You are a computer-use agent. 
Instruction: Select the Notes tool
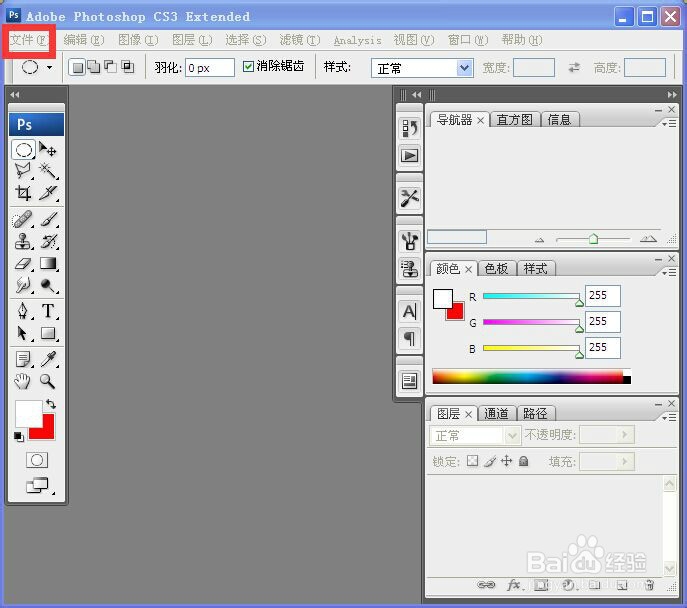click(24, 359)
